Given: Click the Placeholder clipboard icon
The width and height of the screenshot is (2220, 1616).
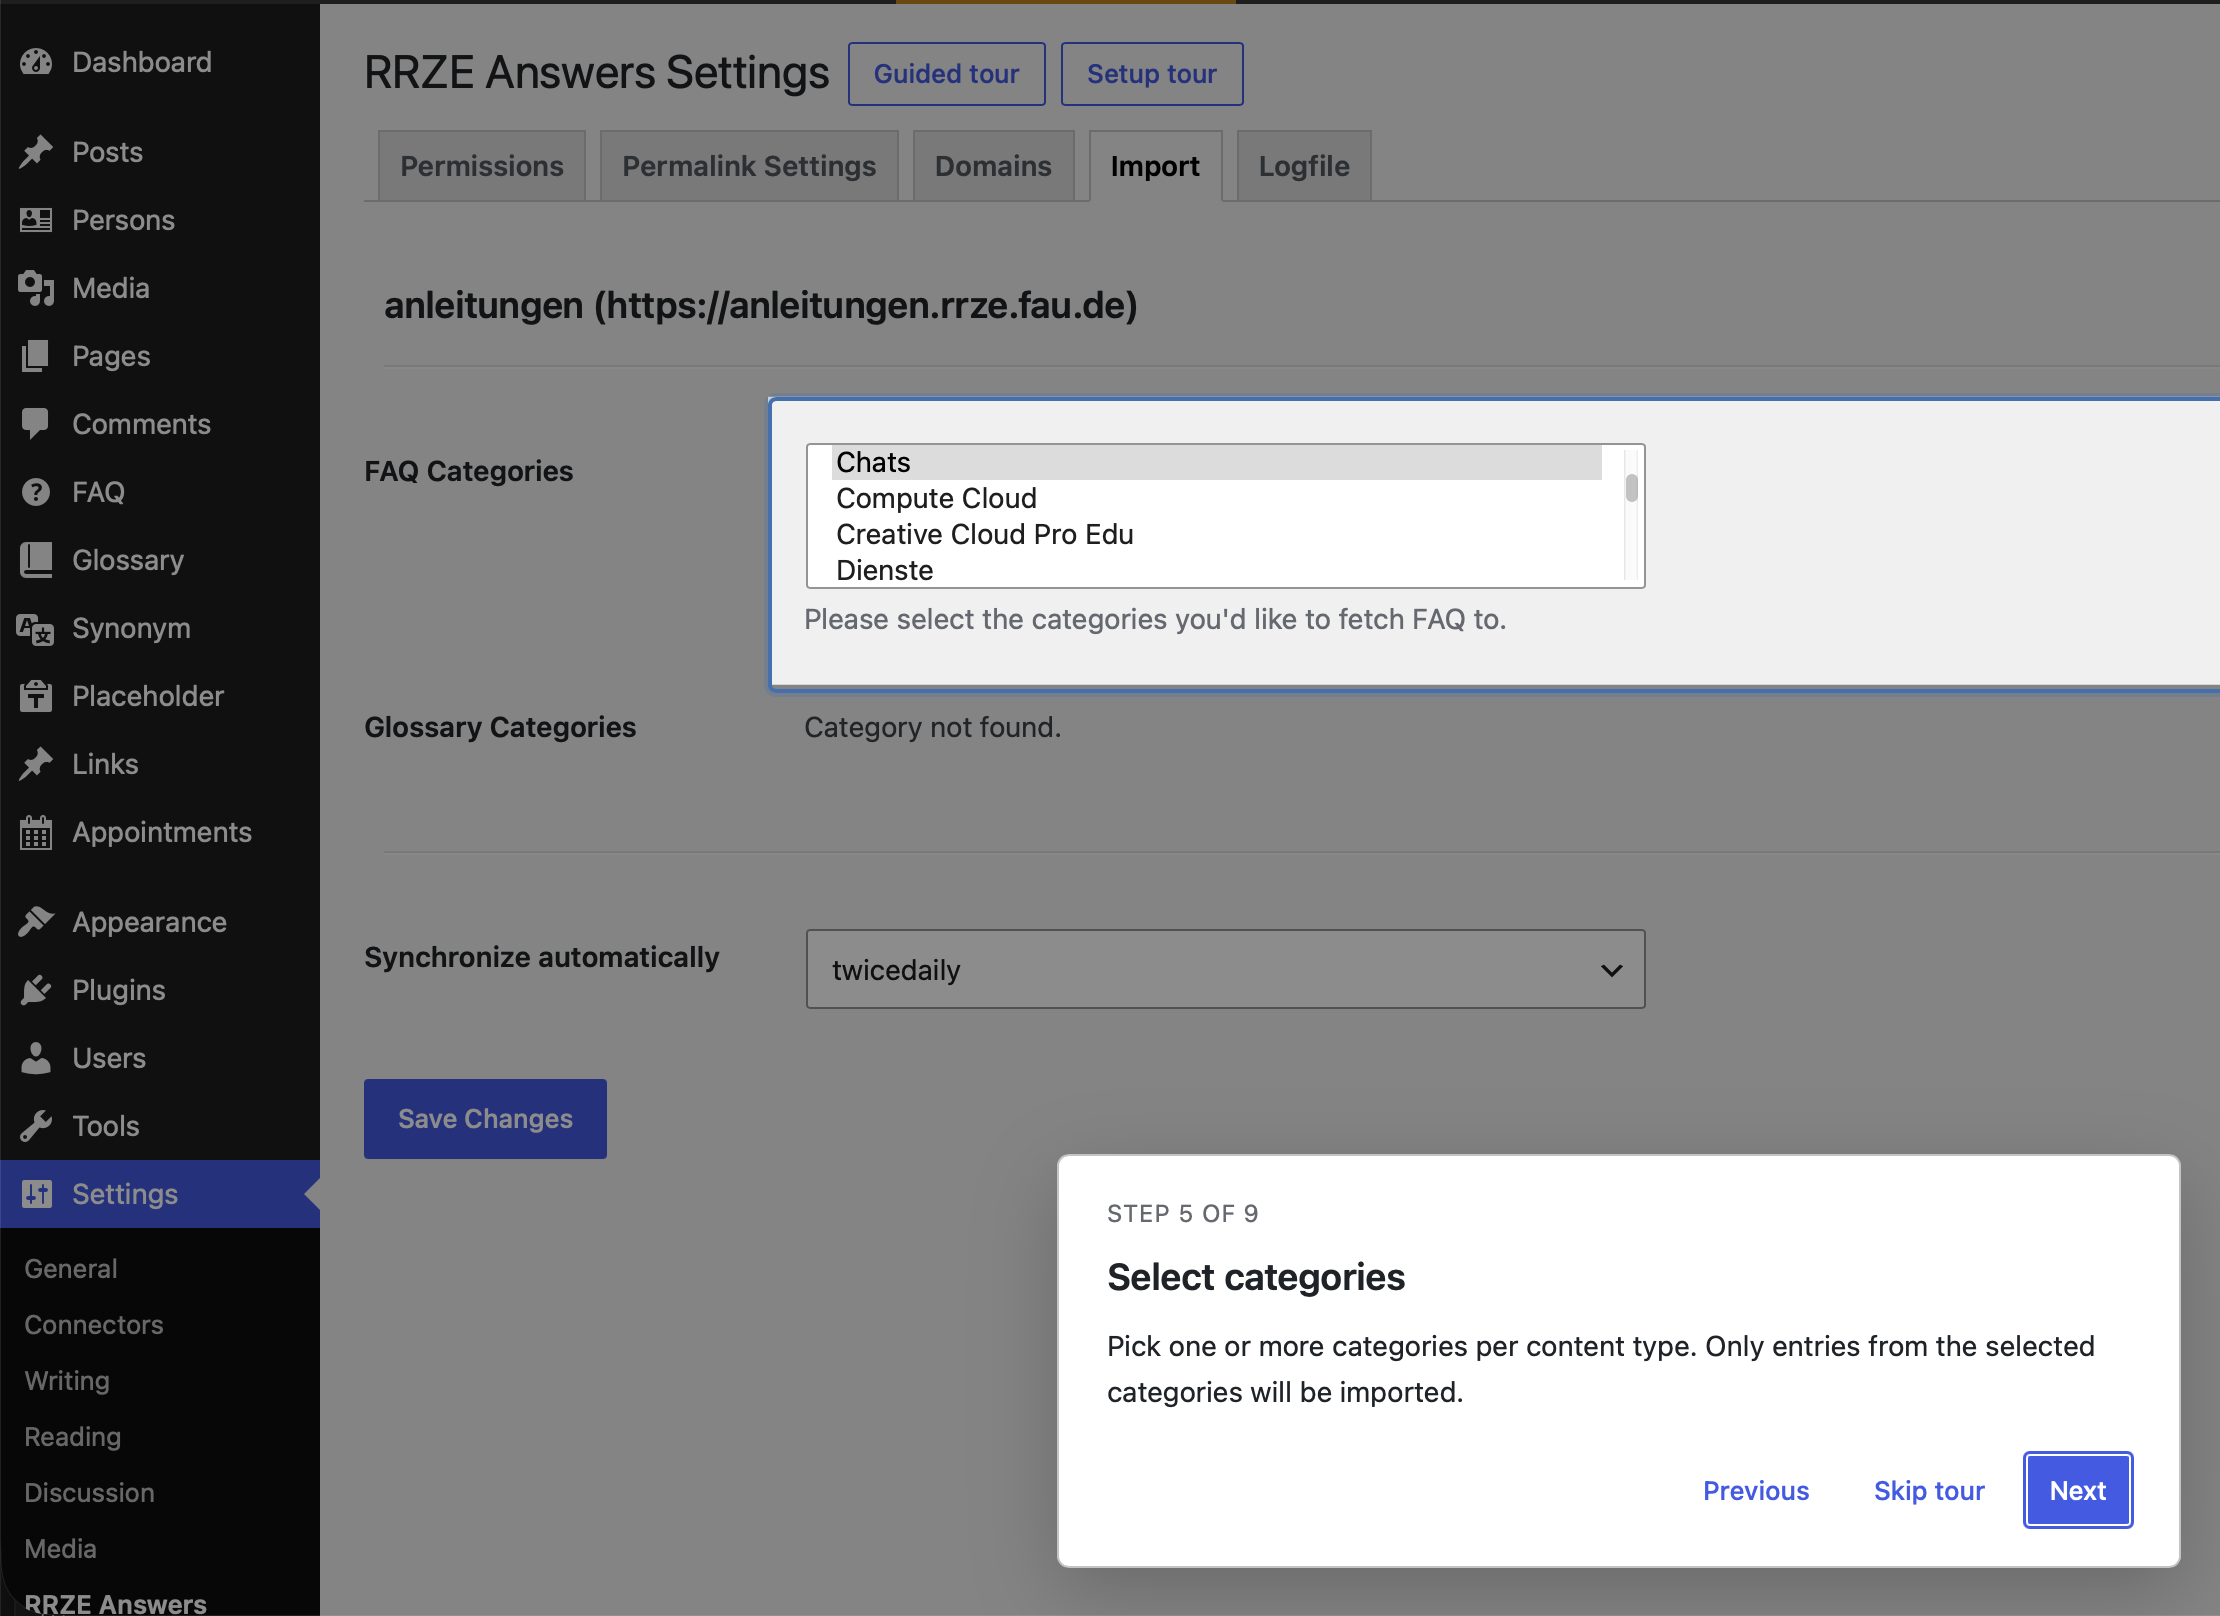Looking at the screenshot, I should tap(36, 696).
